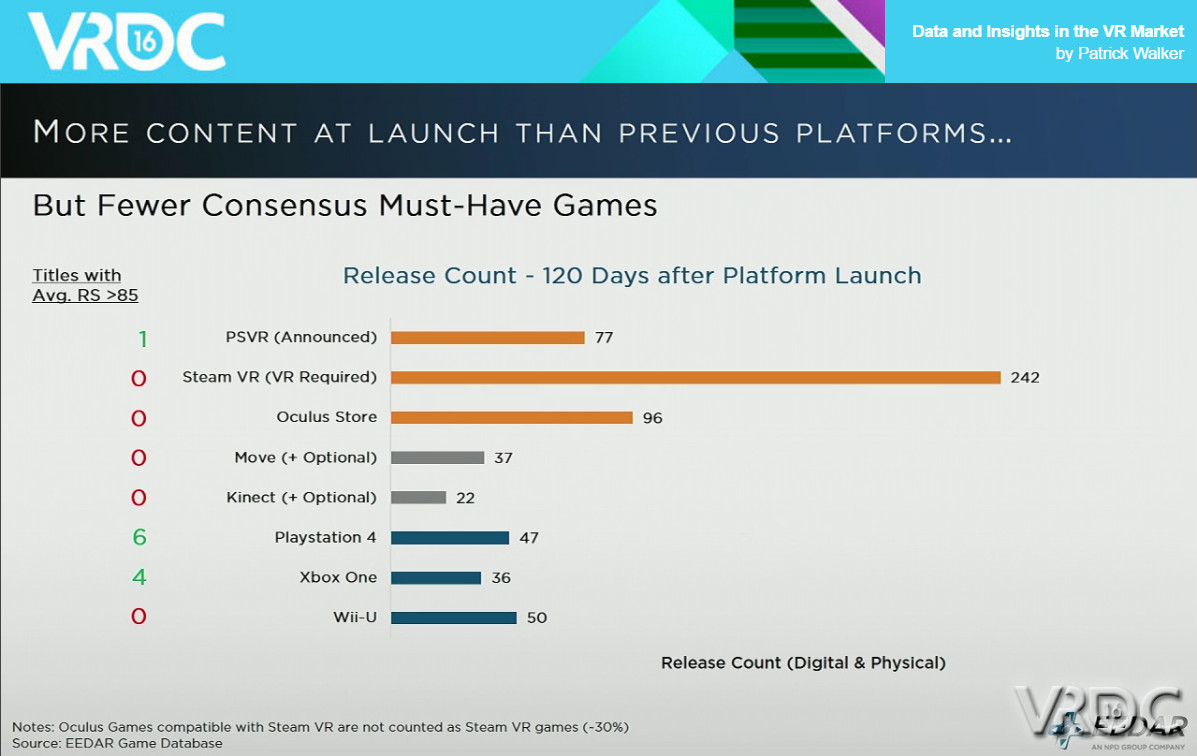Click the 'Kinect (+ Optional)' row label
Image resolution: width=1197 pixels, height=756 pixels.
point(302,496)
